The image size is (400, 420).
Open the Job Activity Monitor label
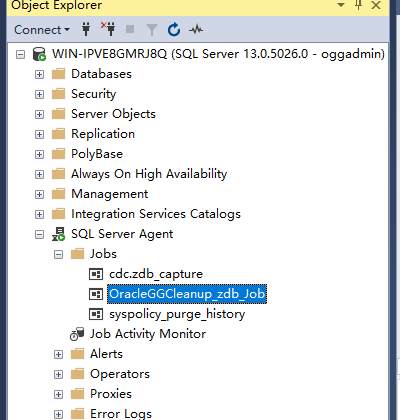pos(148,334)
